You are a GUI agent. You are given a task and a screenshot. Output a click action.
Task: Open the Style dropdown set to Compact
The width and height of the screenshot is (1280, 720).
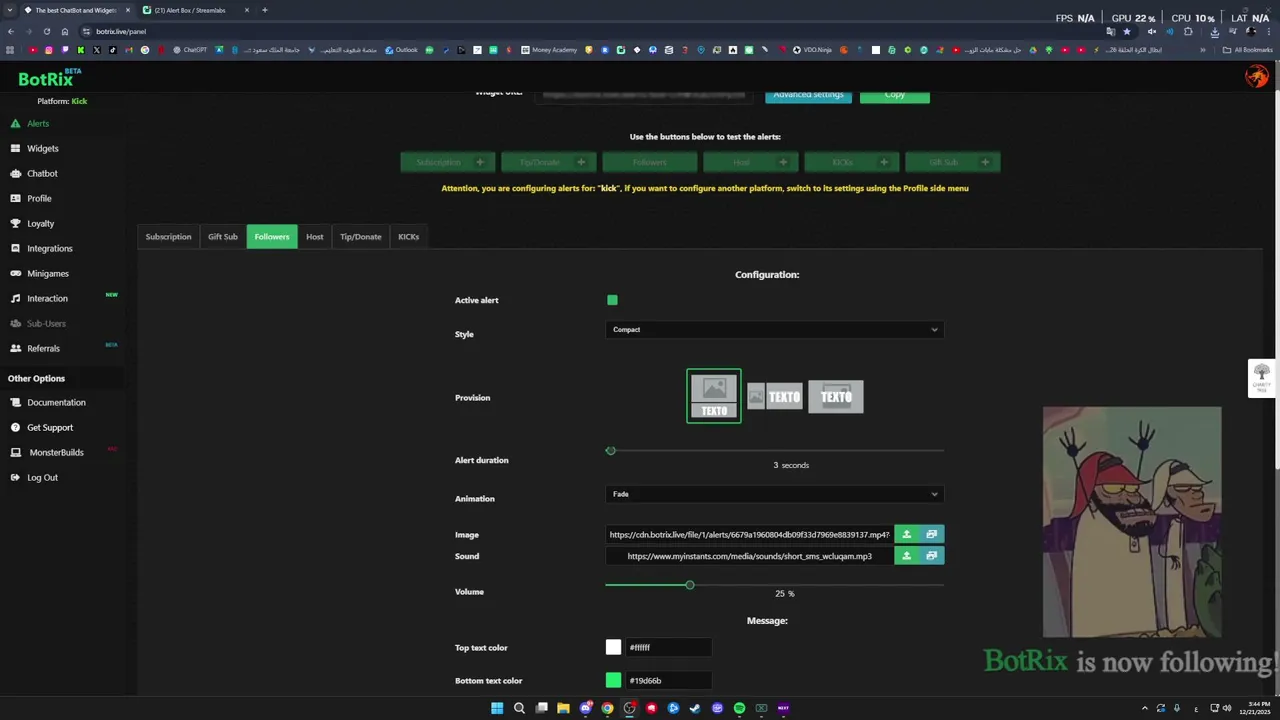[775, 329]
